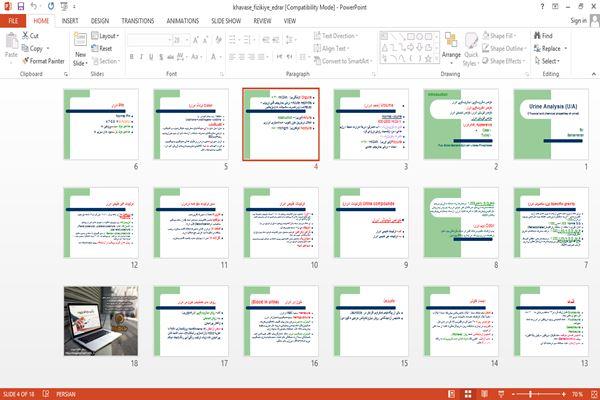Screen dimensions: 600x400
Task: Collapse the ribbon arrow
Action: [593, 74]
